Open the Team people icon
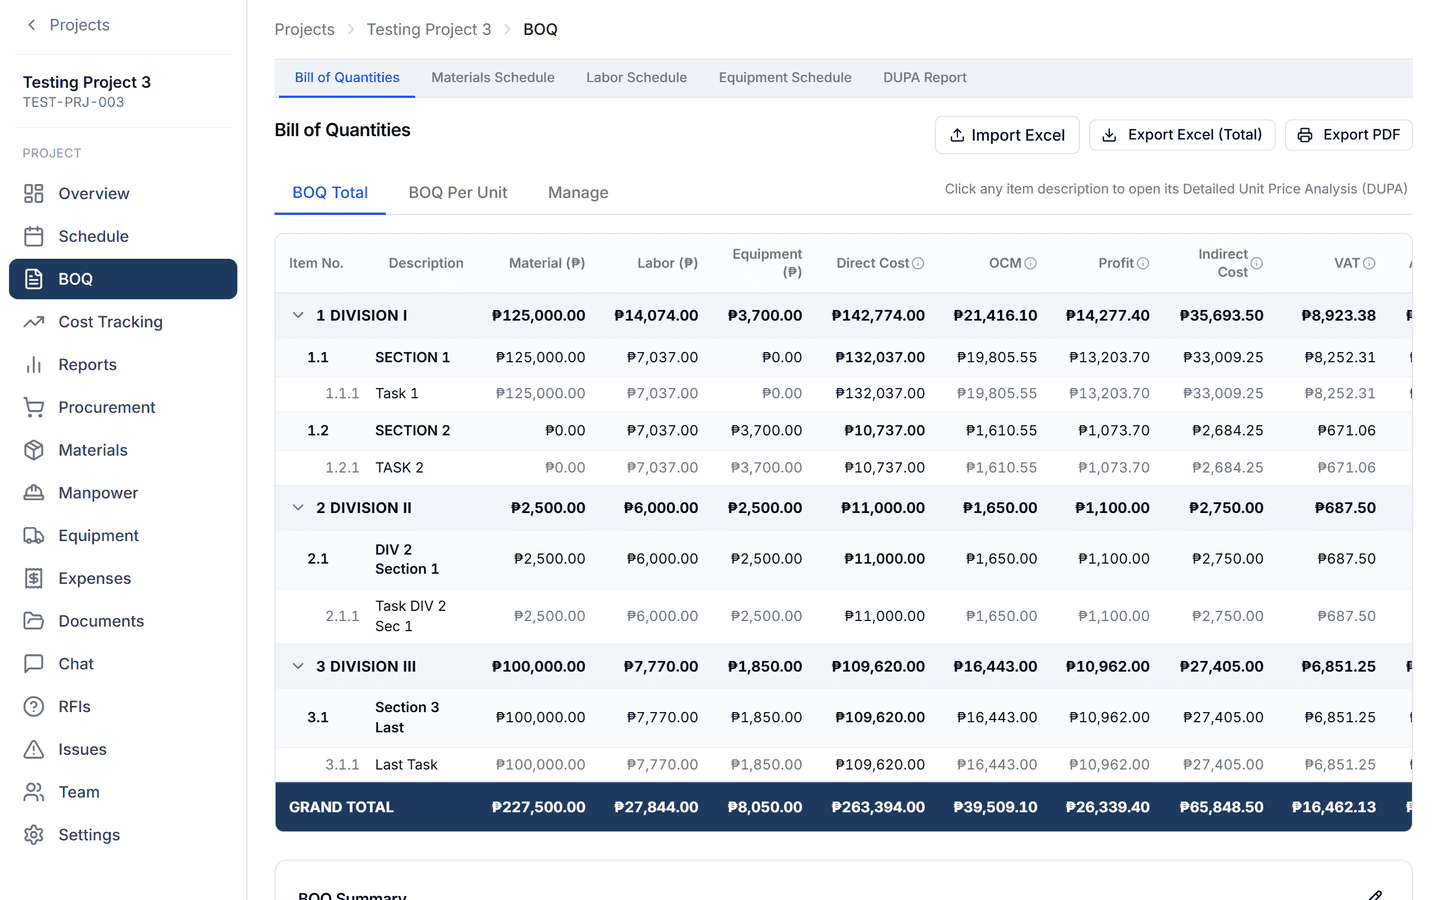 coord(34,792)
